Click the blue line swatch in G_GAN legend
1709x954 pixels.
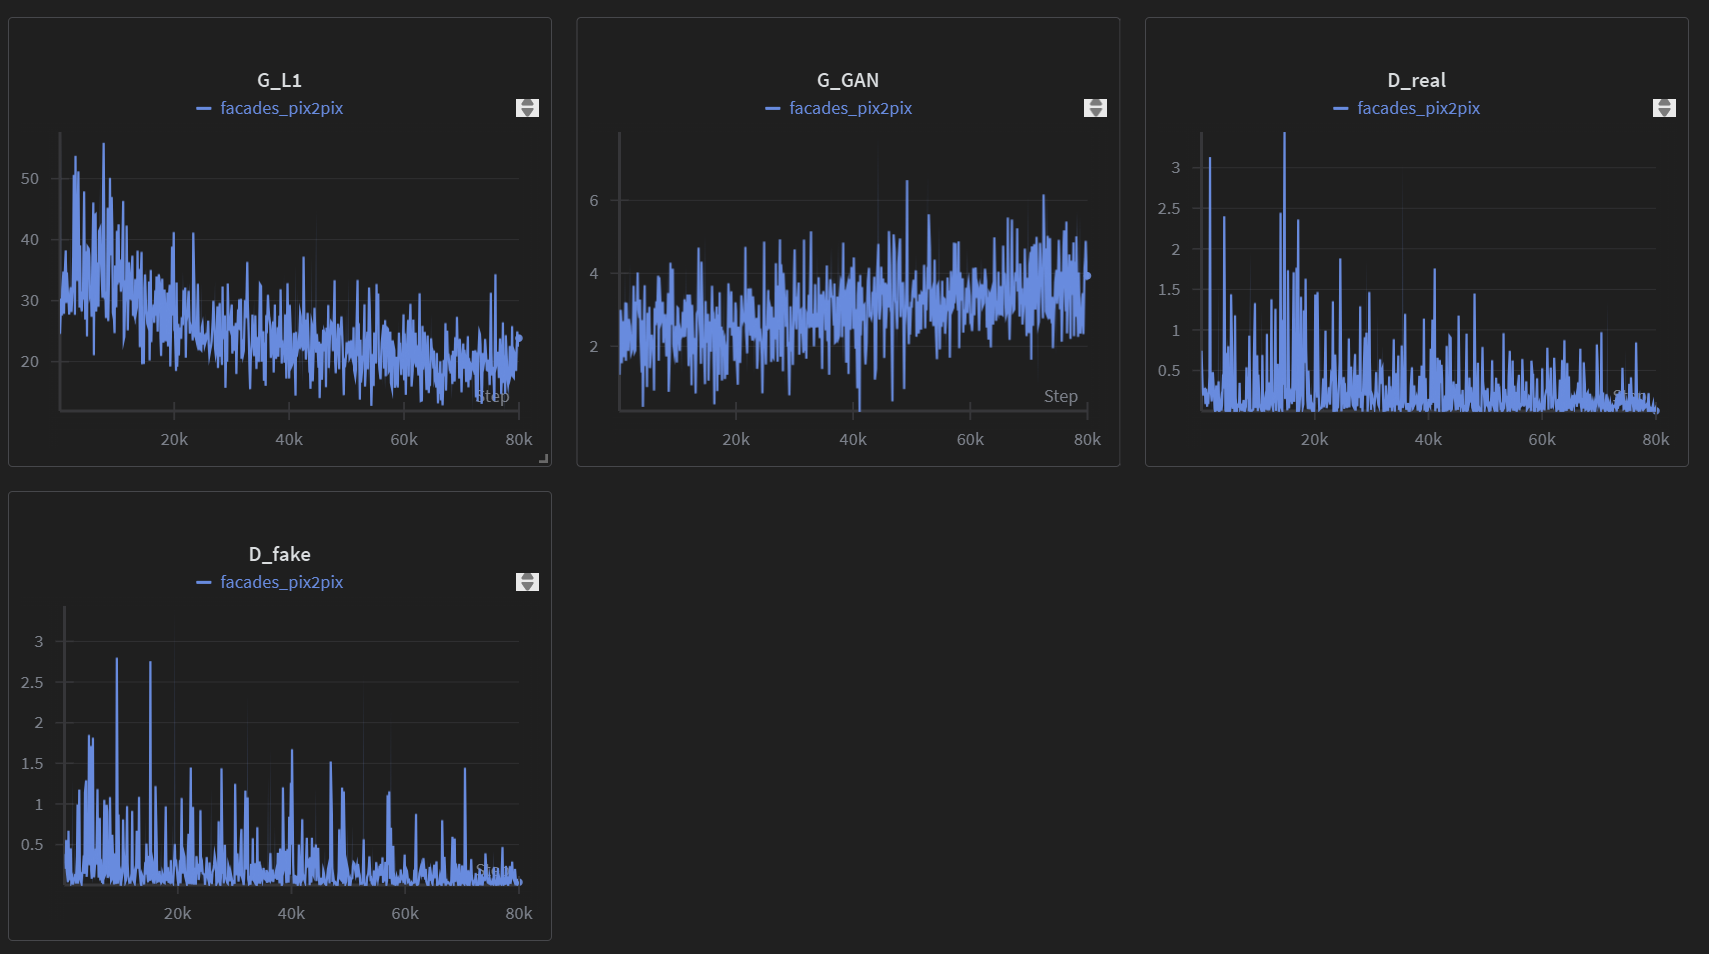click(772, 108)
